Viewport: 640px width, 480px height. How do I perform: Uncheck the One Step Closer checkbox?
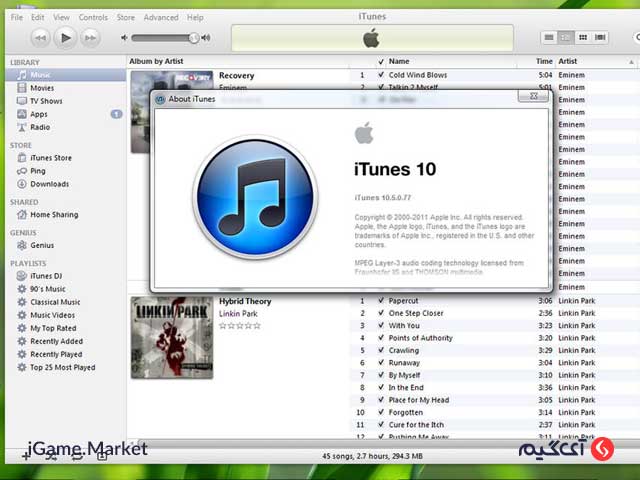[x=381, y=313]
